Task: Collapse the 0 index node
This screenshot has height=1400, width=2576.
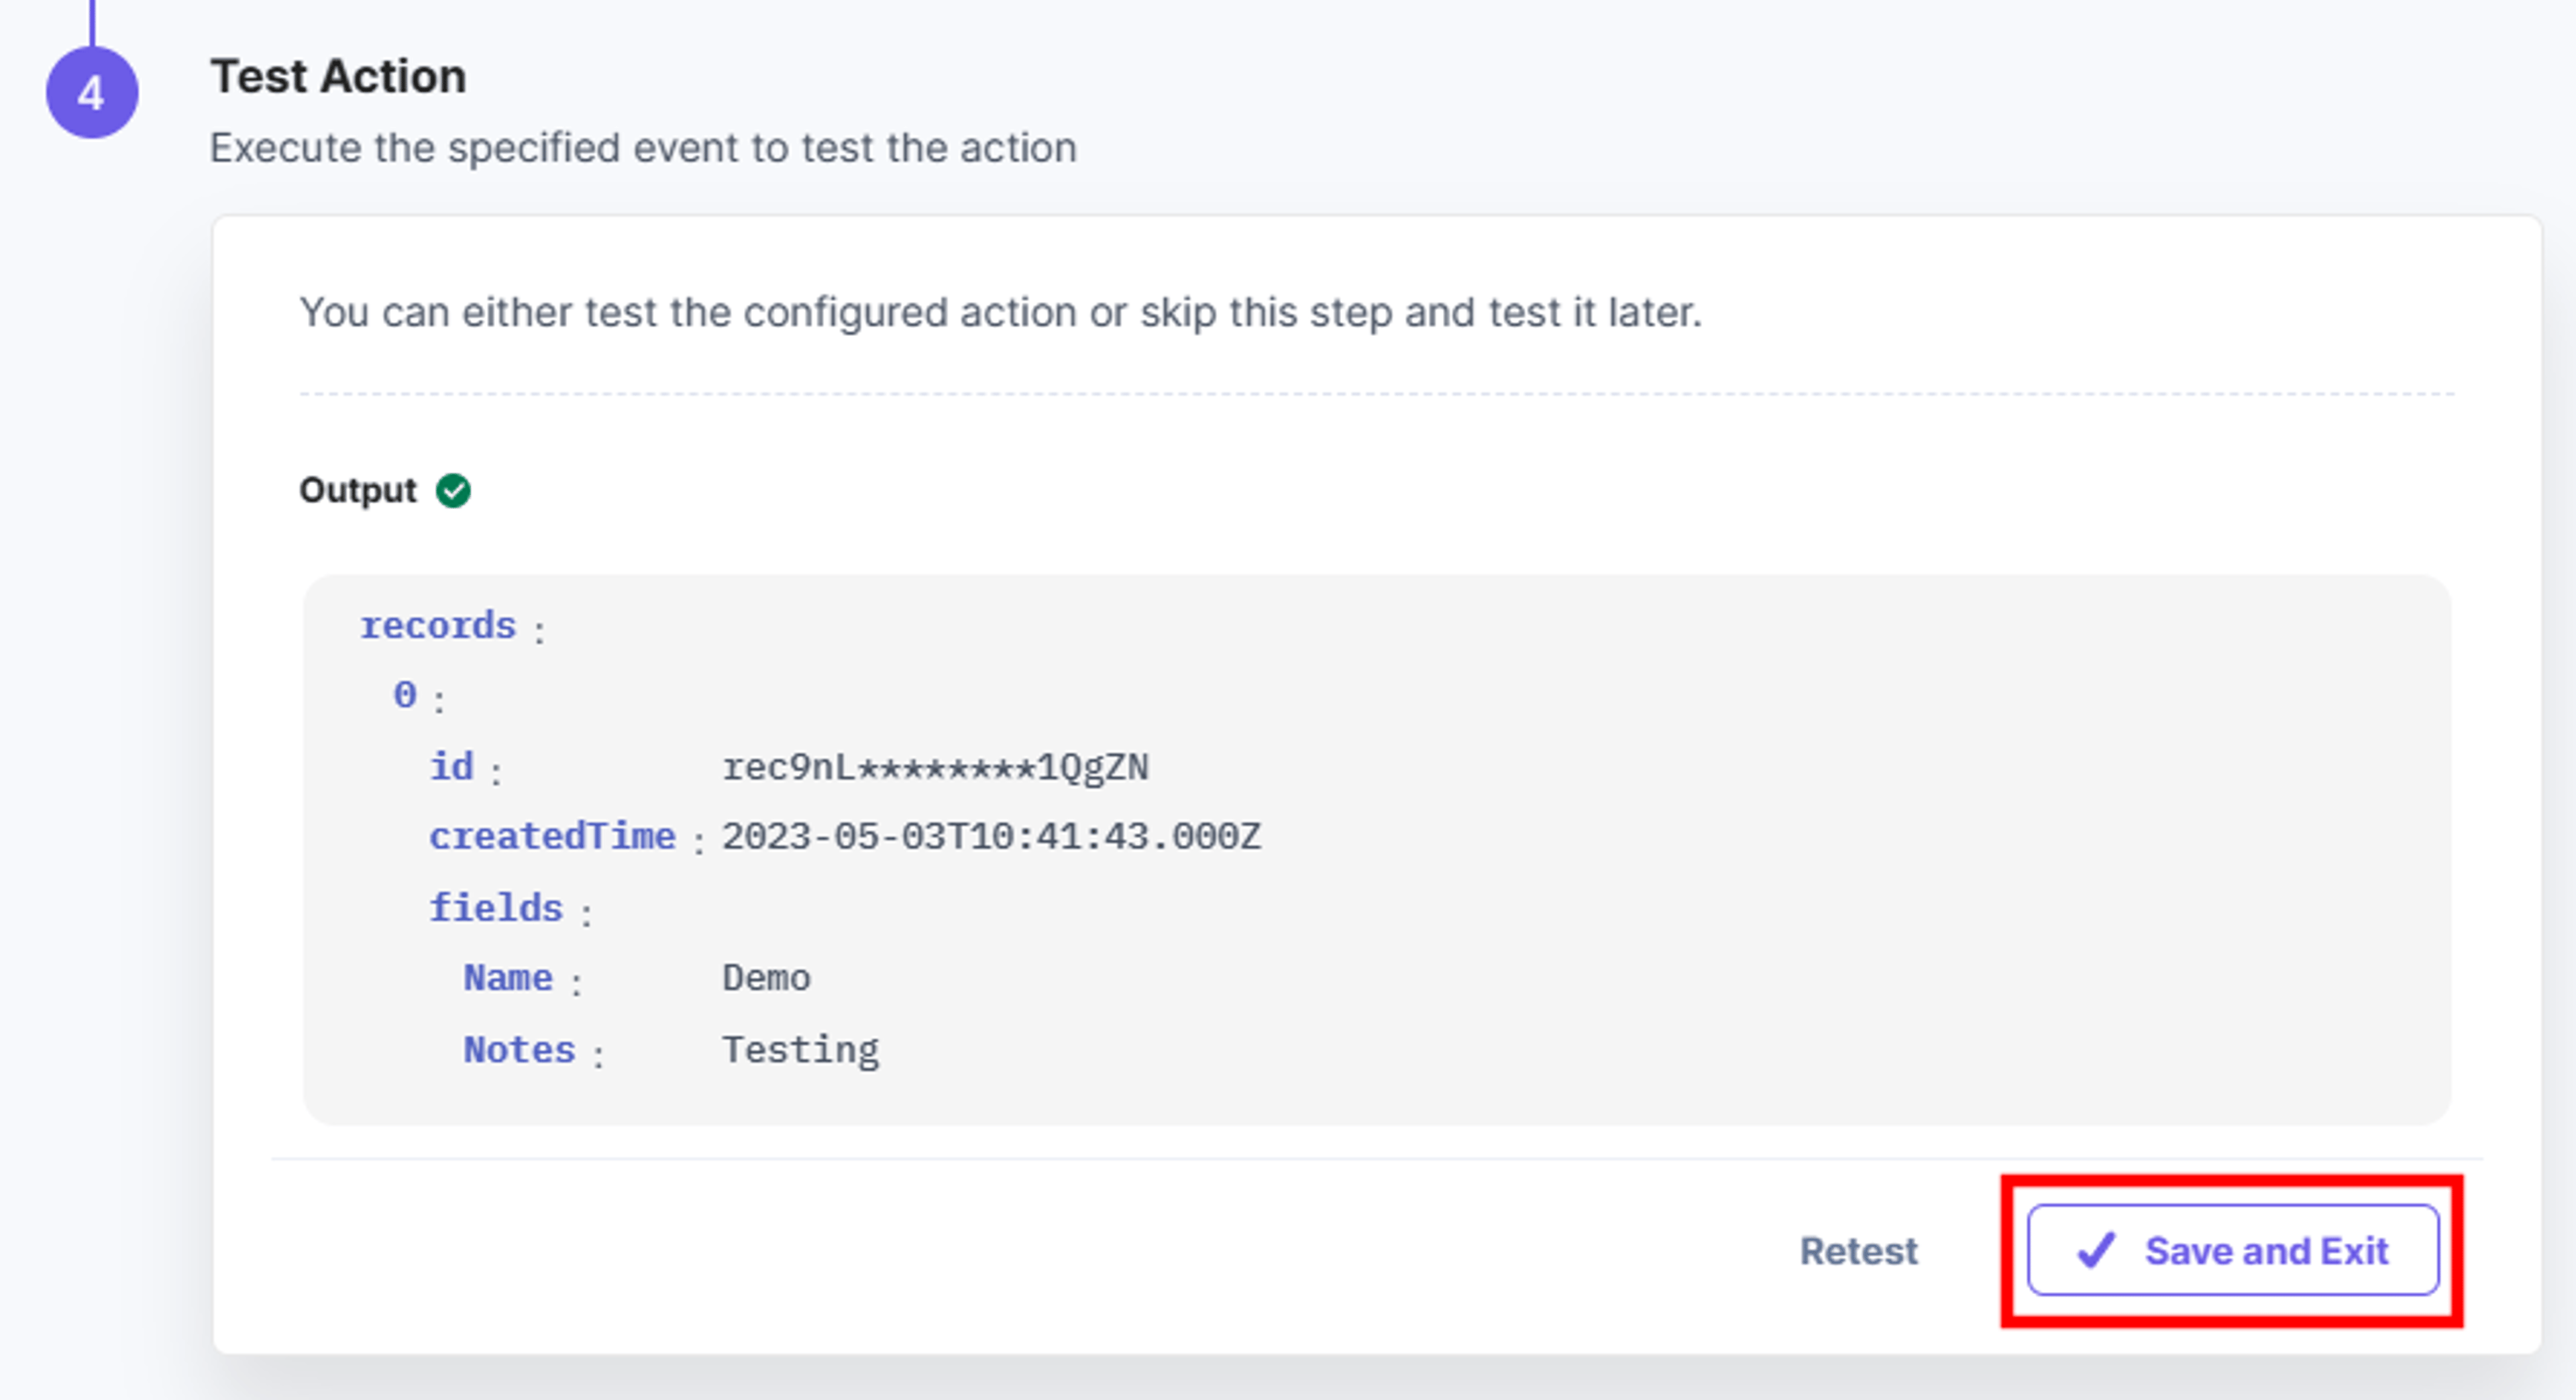Action: 405,695
